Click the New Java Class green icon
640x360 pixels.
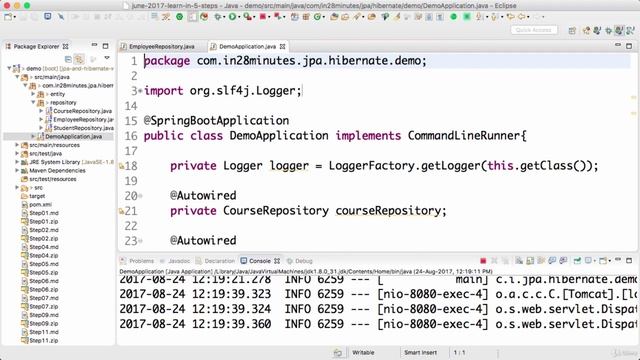coord(317,17)
